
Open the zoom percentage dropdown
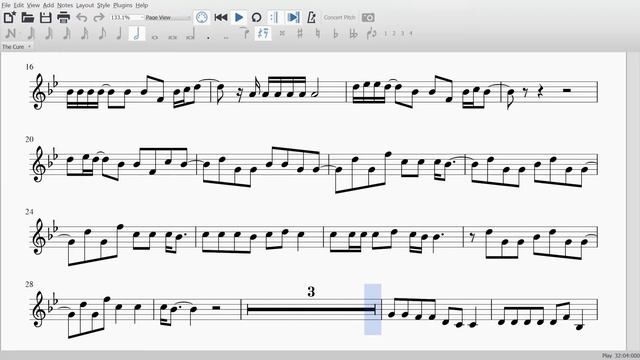coord(127,18)
